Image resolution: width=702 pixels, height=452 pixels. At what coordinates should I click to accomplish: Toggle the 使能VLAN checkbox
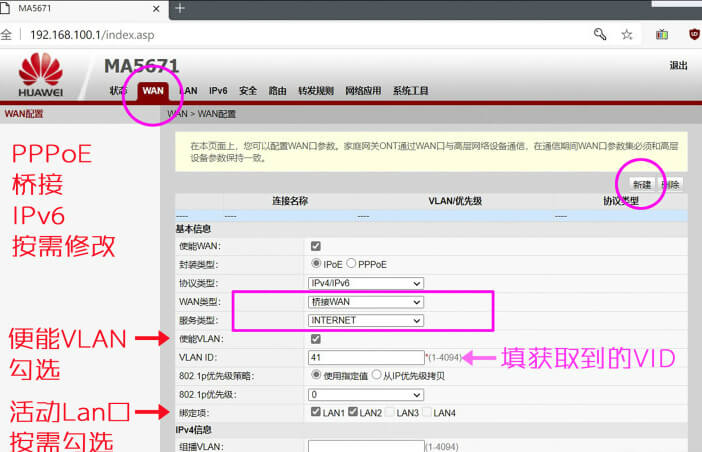pos(316,339)
